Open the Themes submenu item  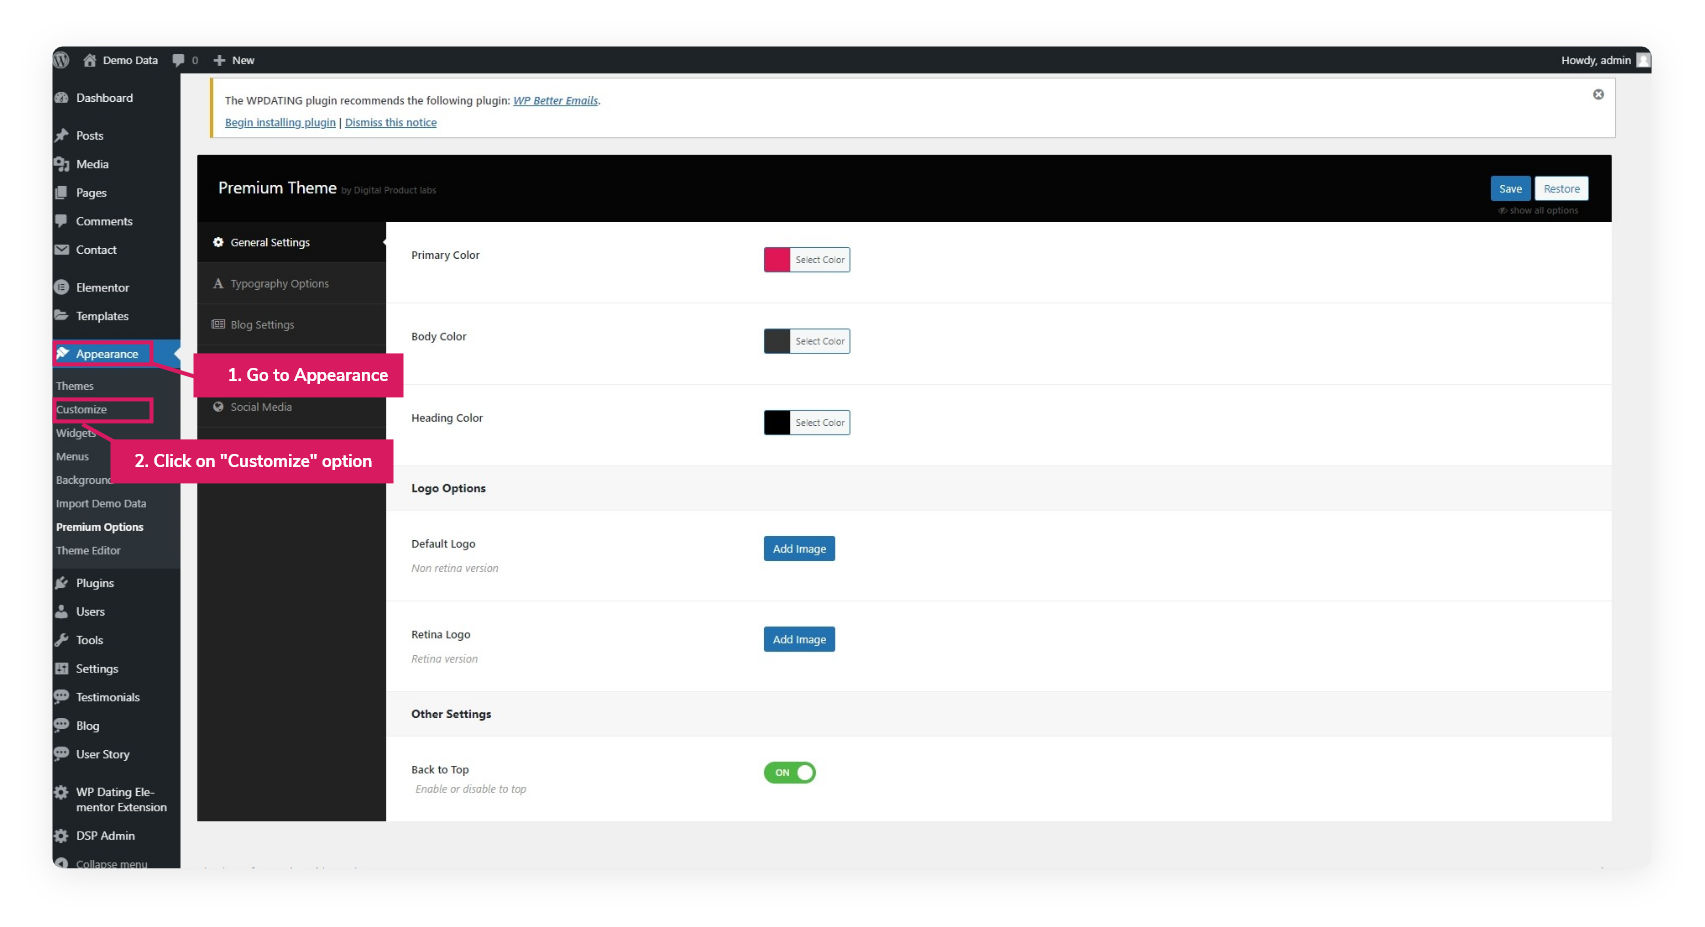coord(75,386)
